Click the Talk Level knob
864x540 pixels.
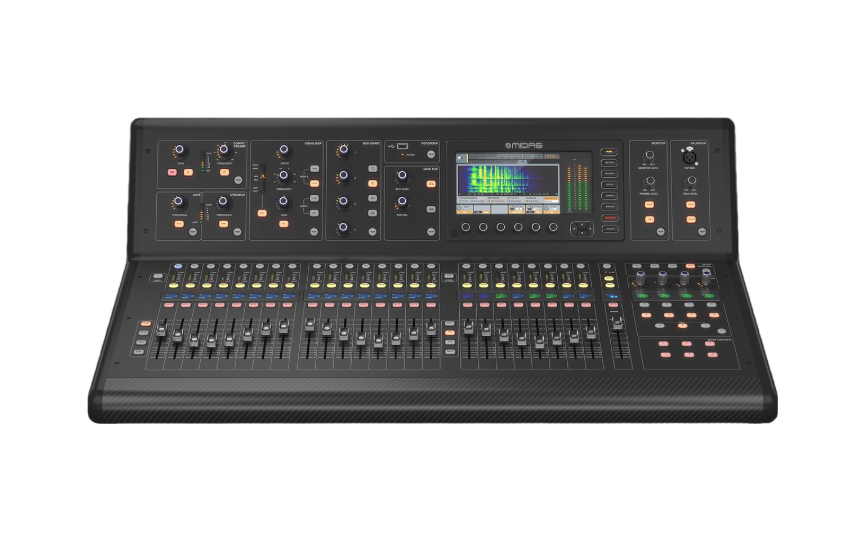tap(690, 181)
